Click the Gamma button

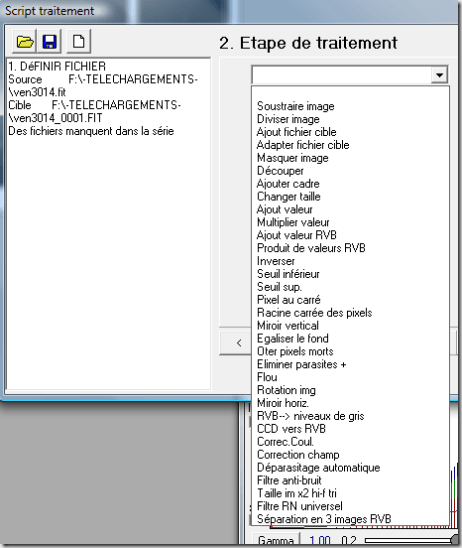[x=275, y=540]
